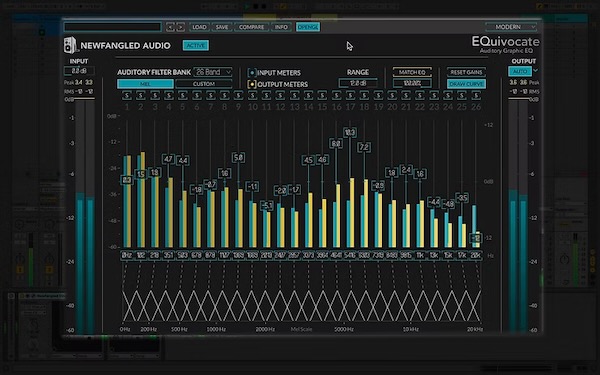Image resolution: width=600 pixels, height=375 pixels.
Task: Click the MATCH EQ button
Action: pyautogui.click(x=412, y=72)
